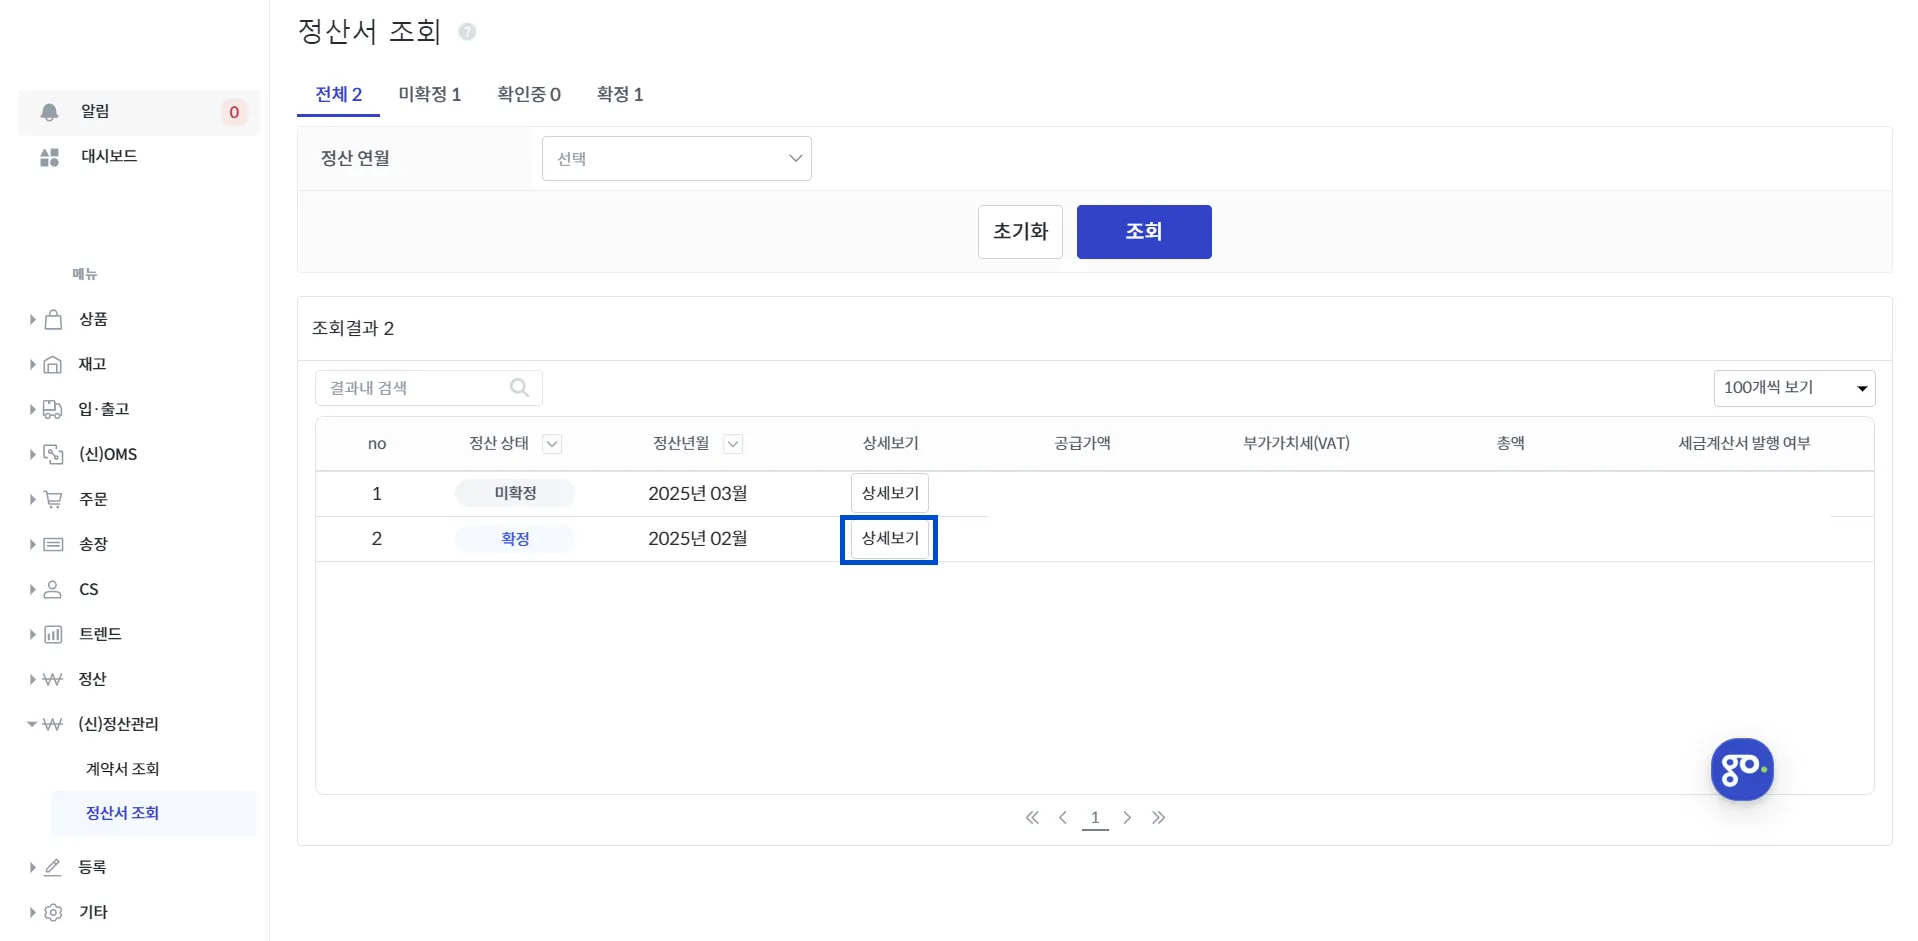
Task: Click the 정산 won currency icon
Action: pyautogui.click(x=53, y=679)
